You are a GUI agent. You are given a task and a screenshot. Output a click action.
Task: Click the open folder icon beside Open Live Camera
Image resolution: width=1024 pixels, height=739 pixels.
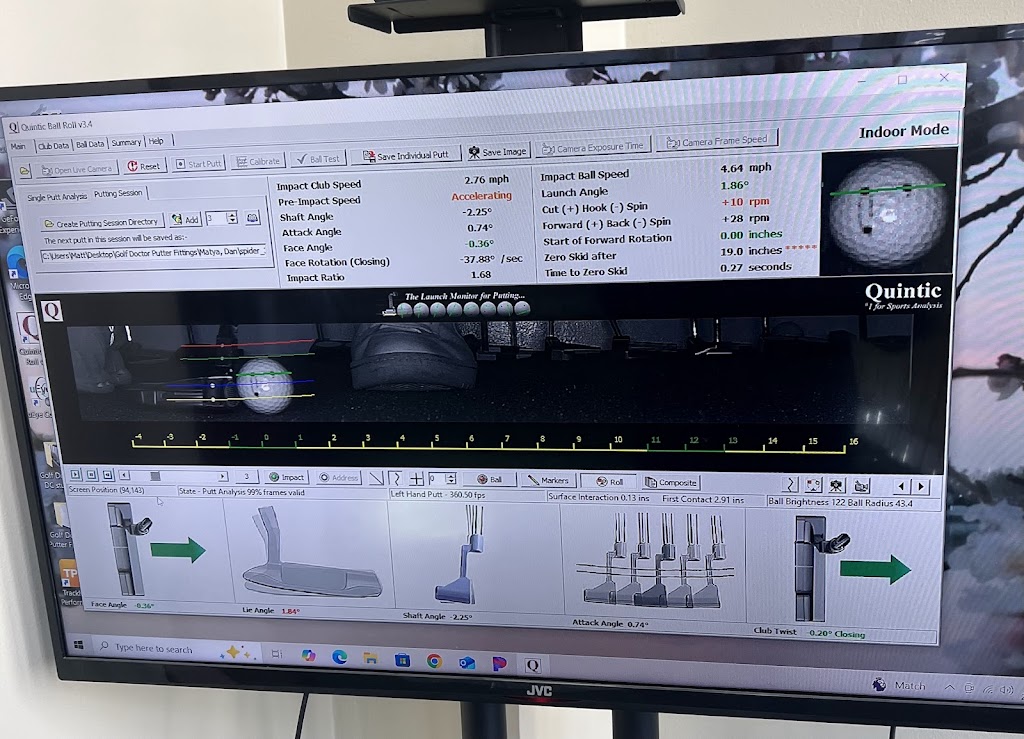pos(25,169)
